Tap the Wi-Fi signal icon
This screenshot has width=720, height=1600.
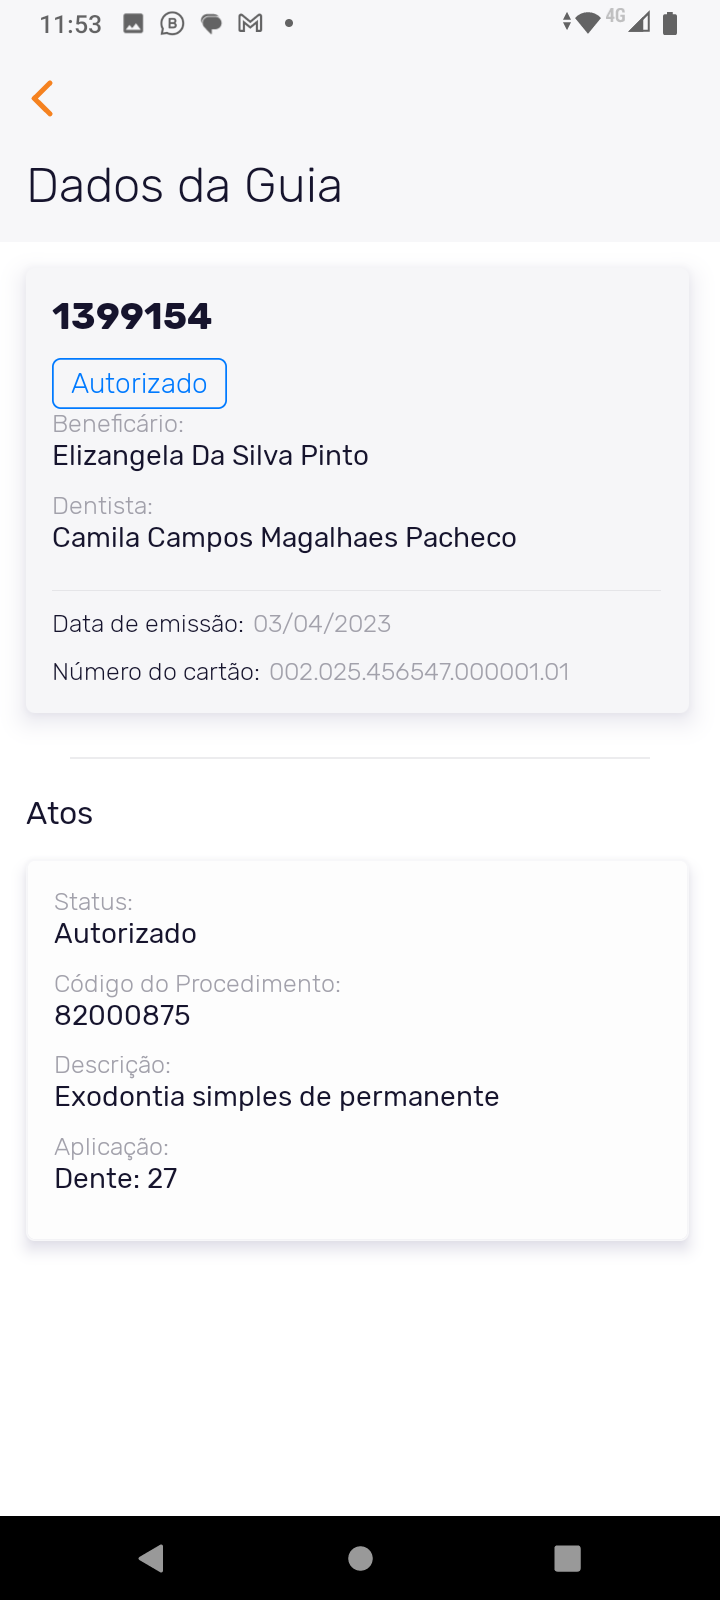[x=587, y=23]
